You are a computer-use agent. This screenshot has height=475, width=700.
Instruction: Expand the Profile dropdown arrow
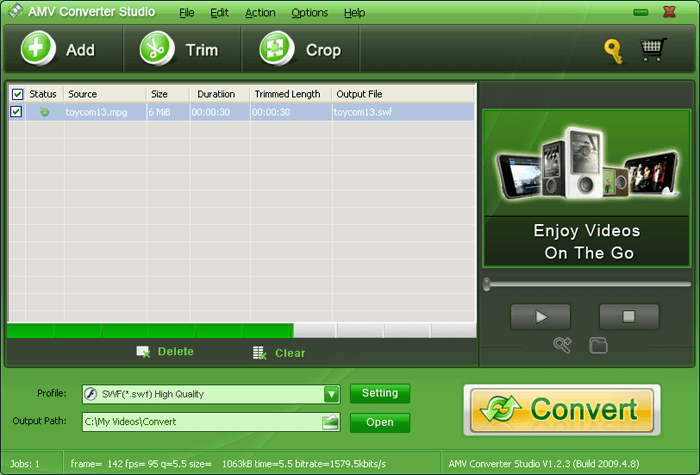(331, 394)
